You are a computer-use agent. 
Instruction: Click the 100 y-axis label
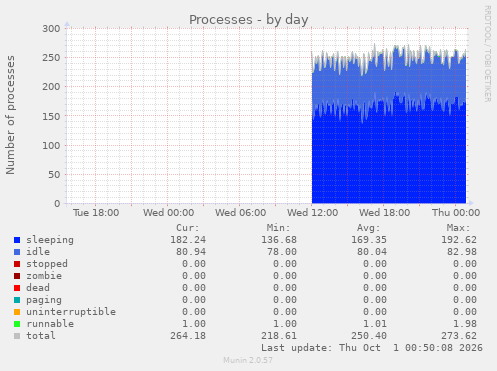(x=51, y=145)
